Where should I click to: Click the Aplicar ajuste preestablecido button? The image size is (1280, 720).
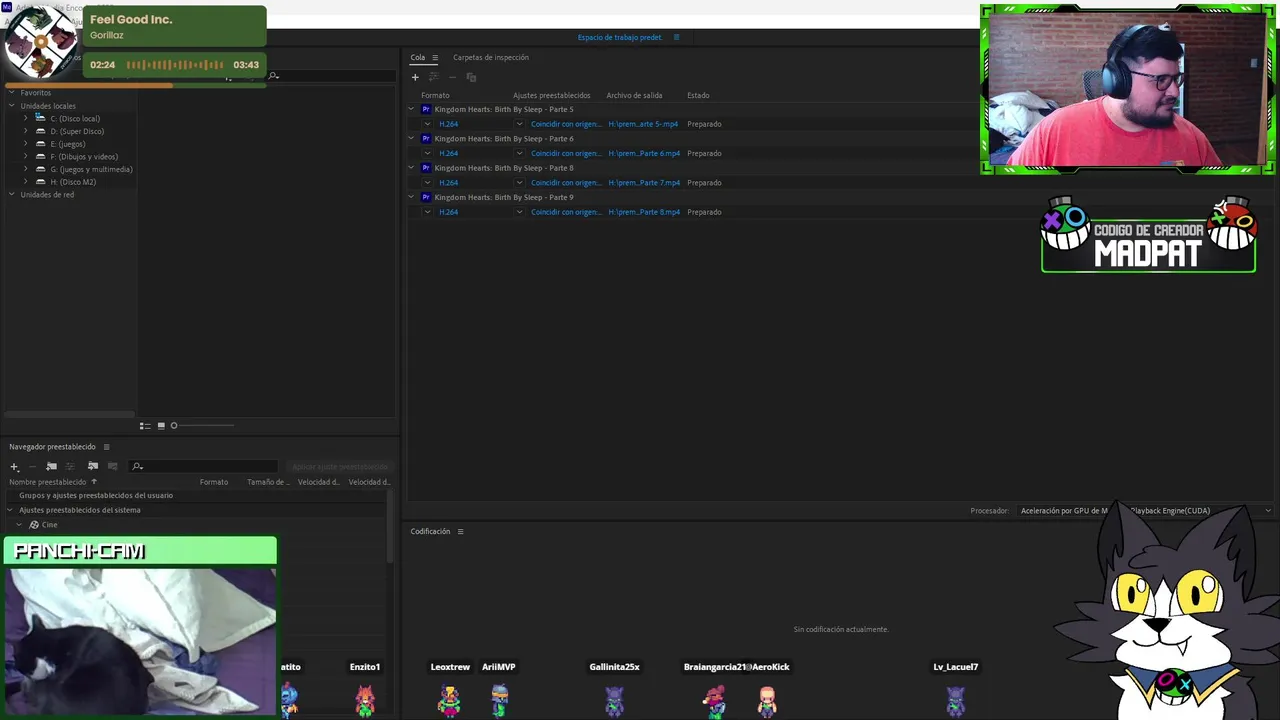339,467
